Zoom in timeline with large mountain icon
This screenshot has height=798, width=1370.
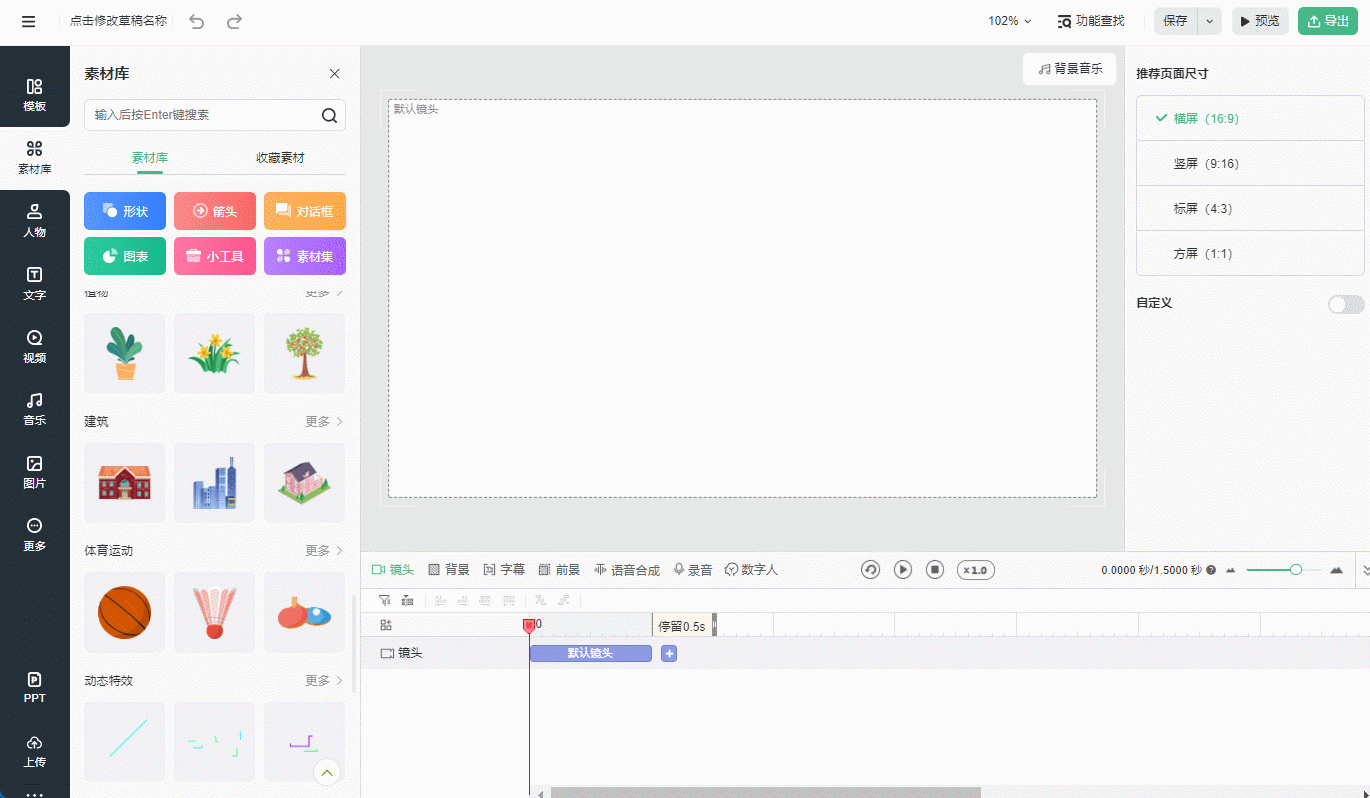(x=1336, y=570)
